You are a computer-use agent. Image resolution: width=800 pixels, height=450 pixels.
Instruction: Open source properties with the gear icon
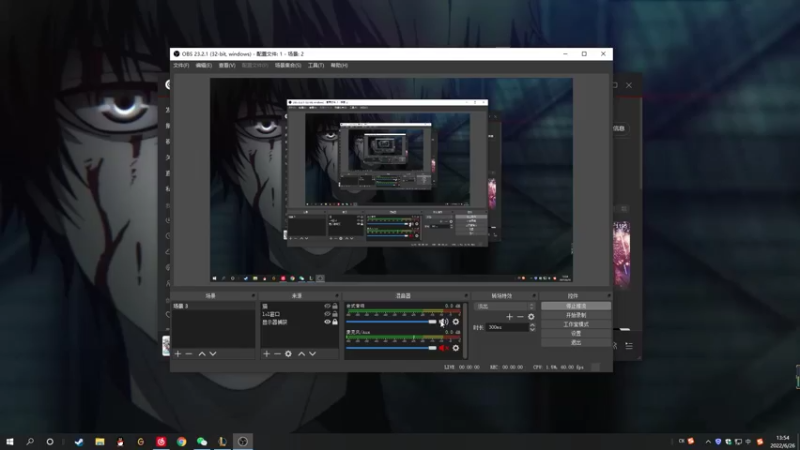288,354
